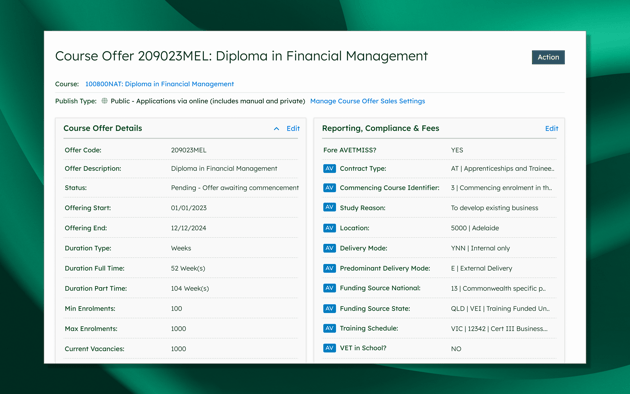This screenshot has width=630, height=394.
Task: Click the contract type AT | Apprenticeships and Trainee
Action: point(502,168)
